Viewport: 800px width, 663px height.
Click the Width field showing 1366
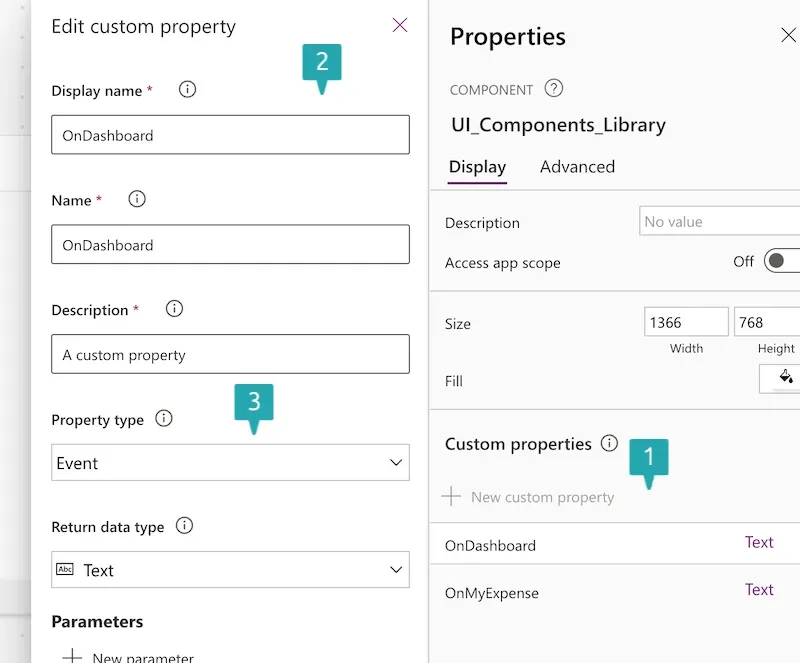[686, 322]
